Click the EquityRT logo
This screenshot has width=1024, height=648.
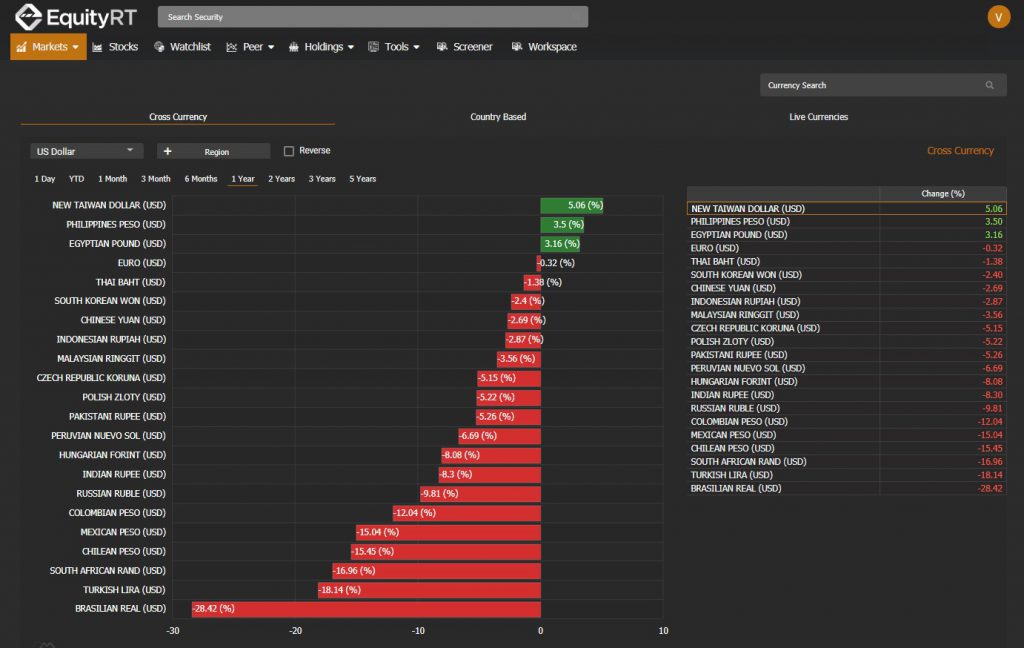point(76,17)
